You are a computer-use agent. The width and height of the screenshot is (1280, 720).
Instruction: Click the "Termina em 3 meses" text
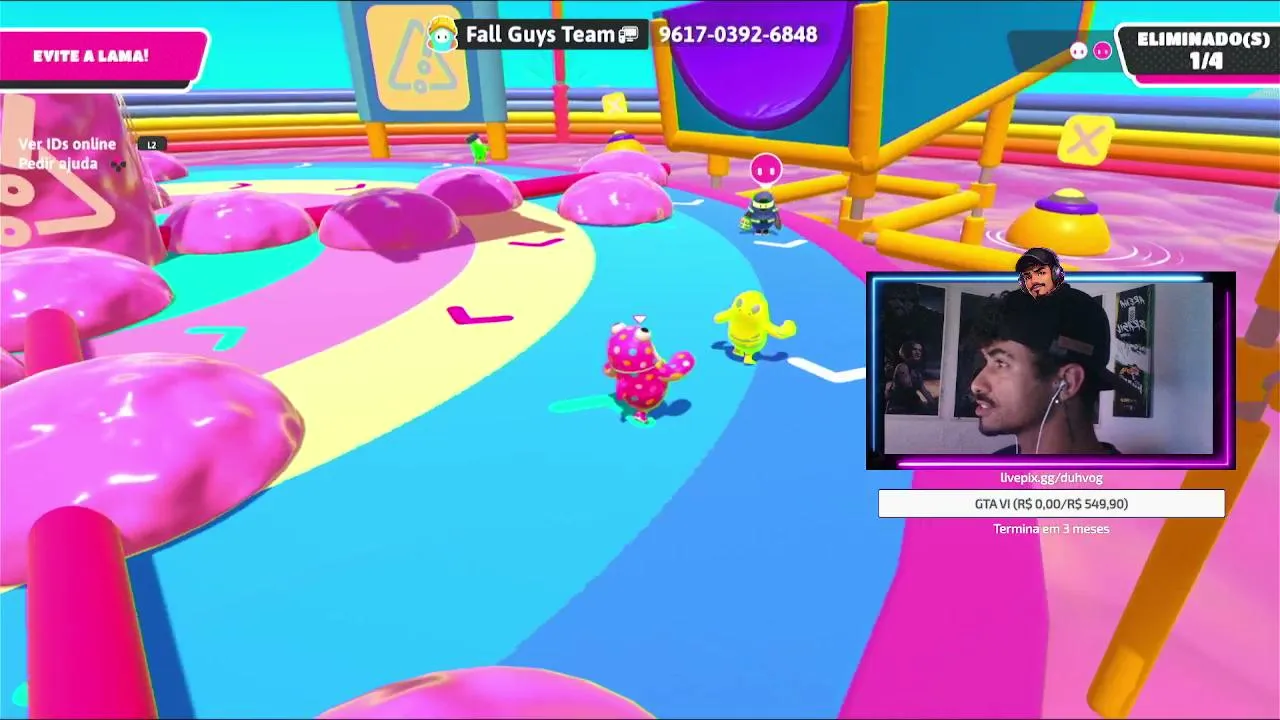tap(1051, 529)
